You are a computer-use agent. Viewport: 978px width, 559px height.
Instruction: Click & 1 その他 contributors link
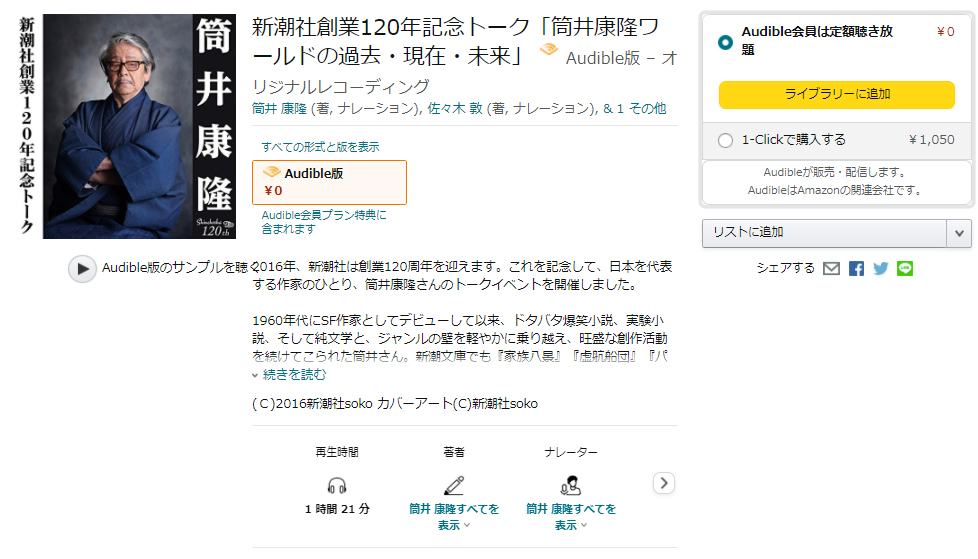click(634, 109)
